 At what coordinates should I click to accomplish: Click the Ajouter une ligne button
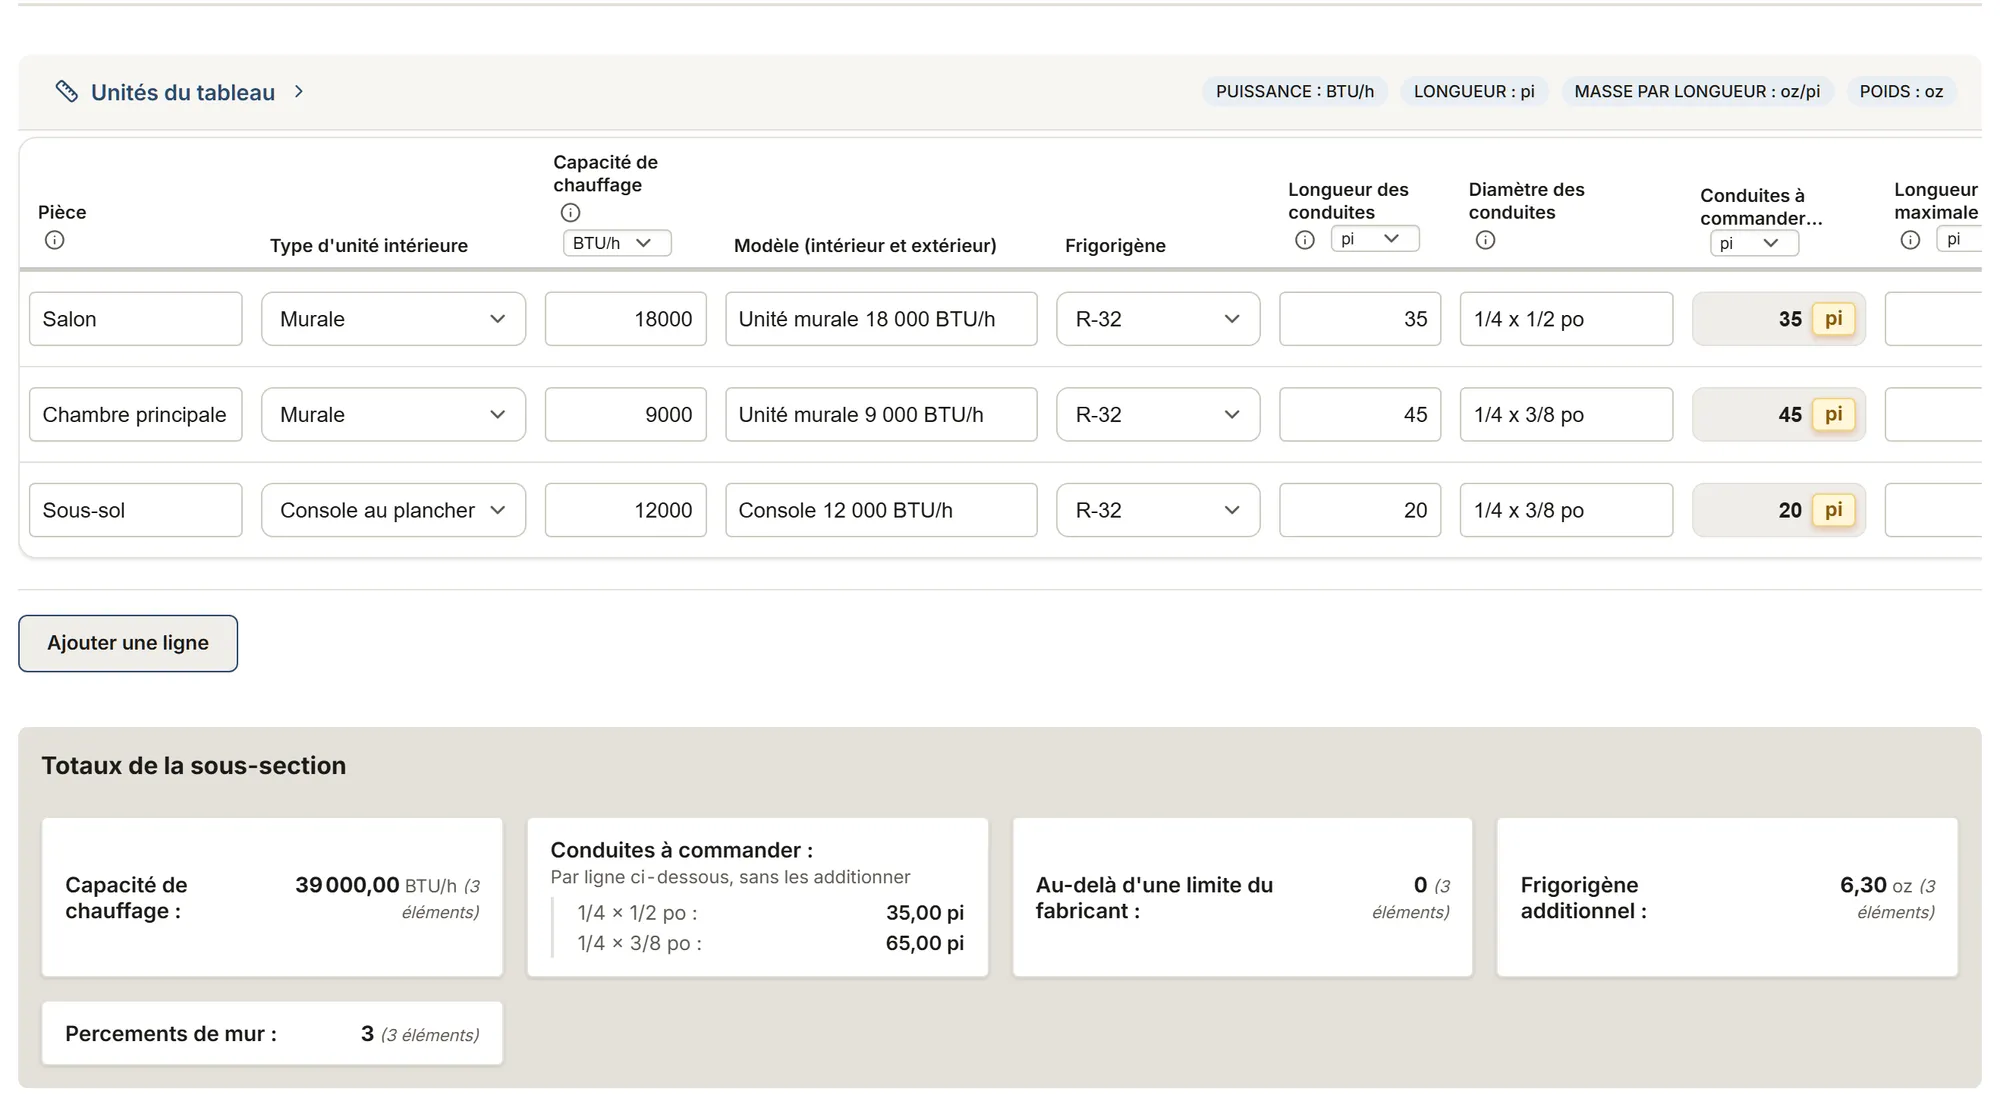(128, 643)
